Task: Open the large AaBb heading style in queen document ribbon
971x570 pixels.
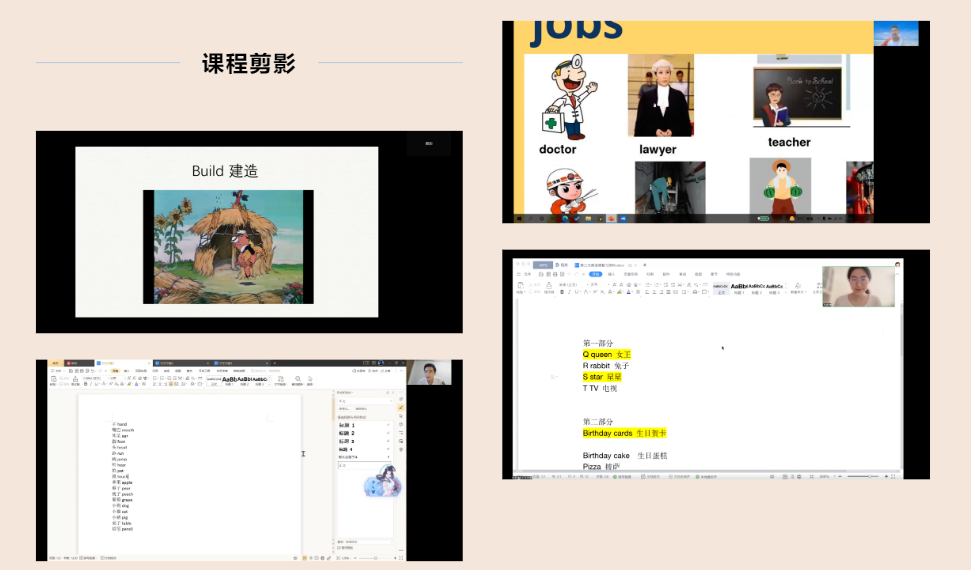Action: [740, 286]
